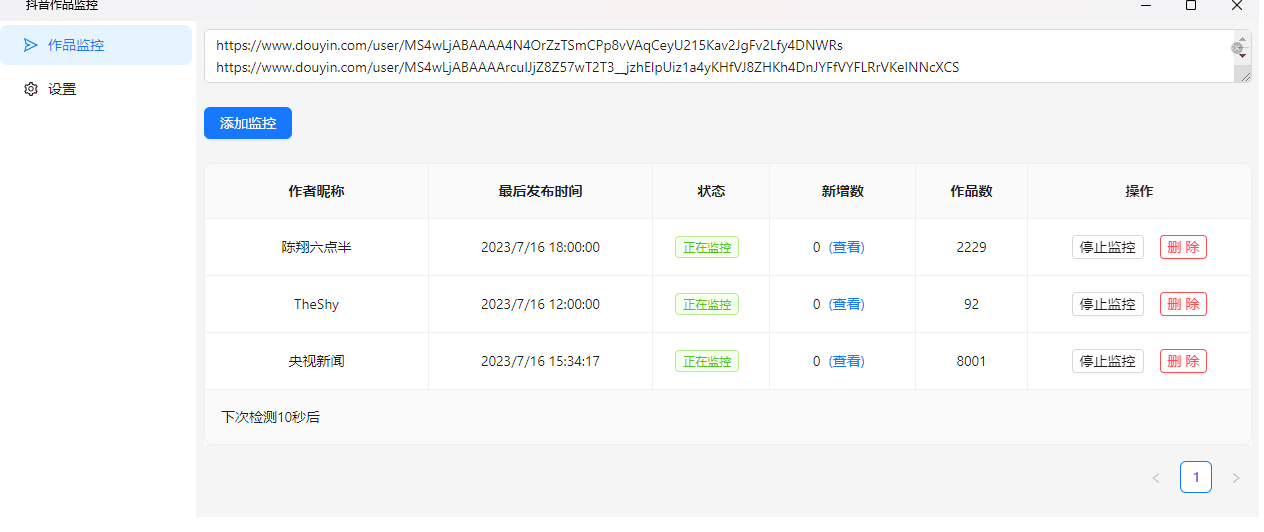Select author name 陈翔六点半

[317, 247]
